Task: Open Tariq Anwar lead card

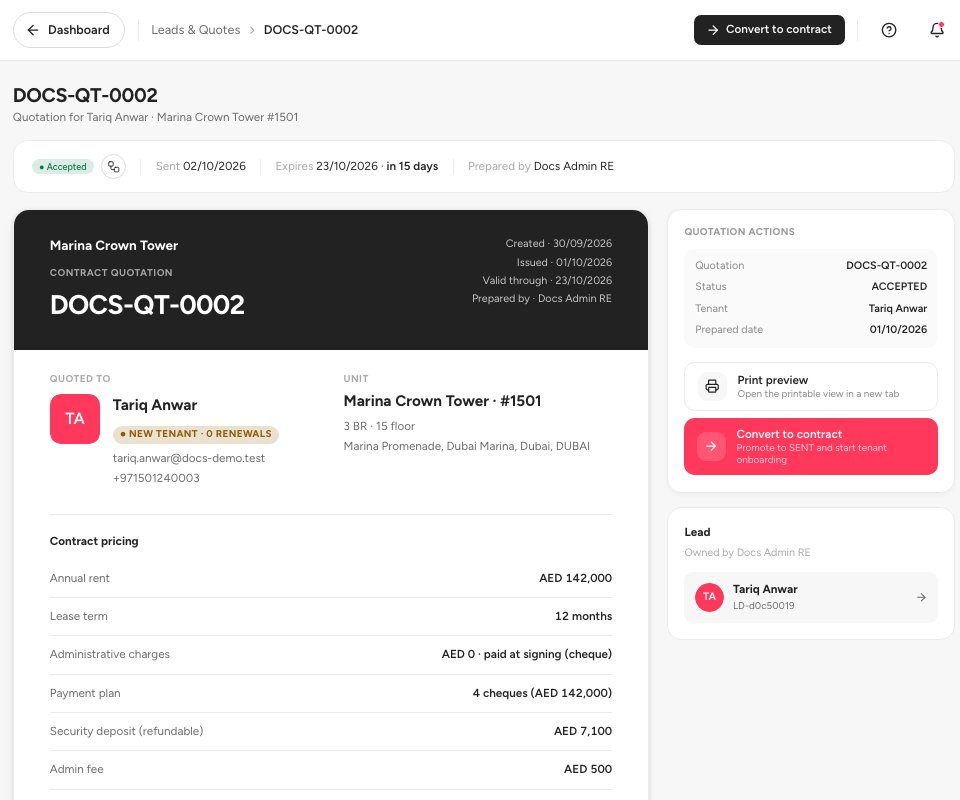Action: [810, 597]
